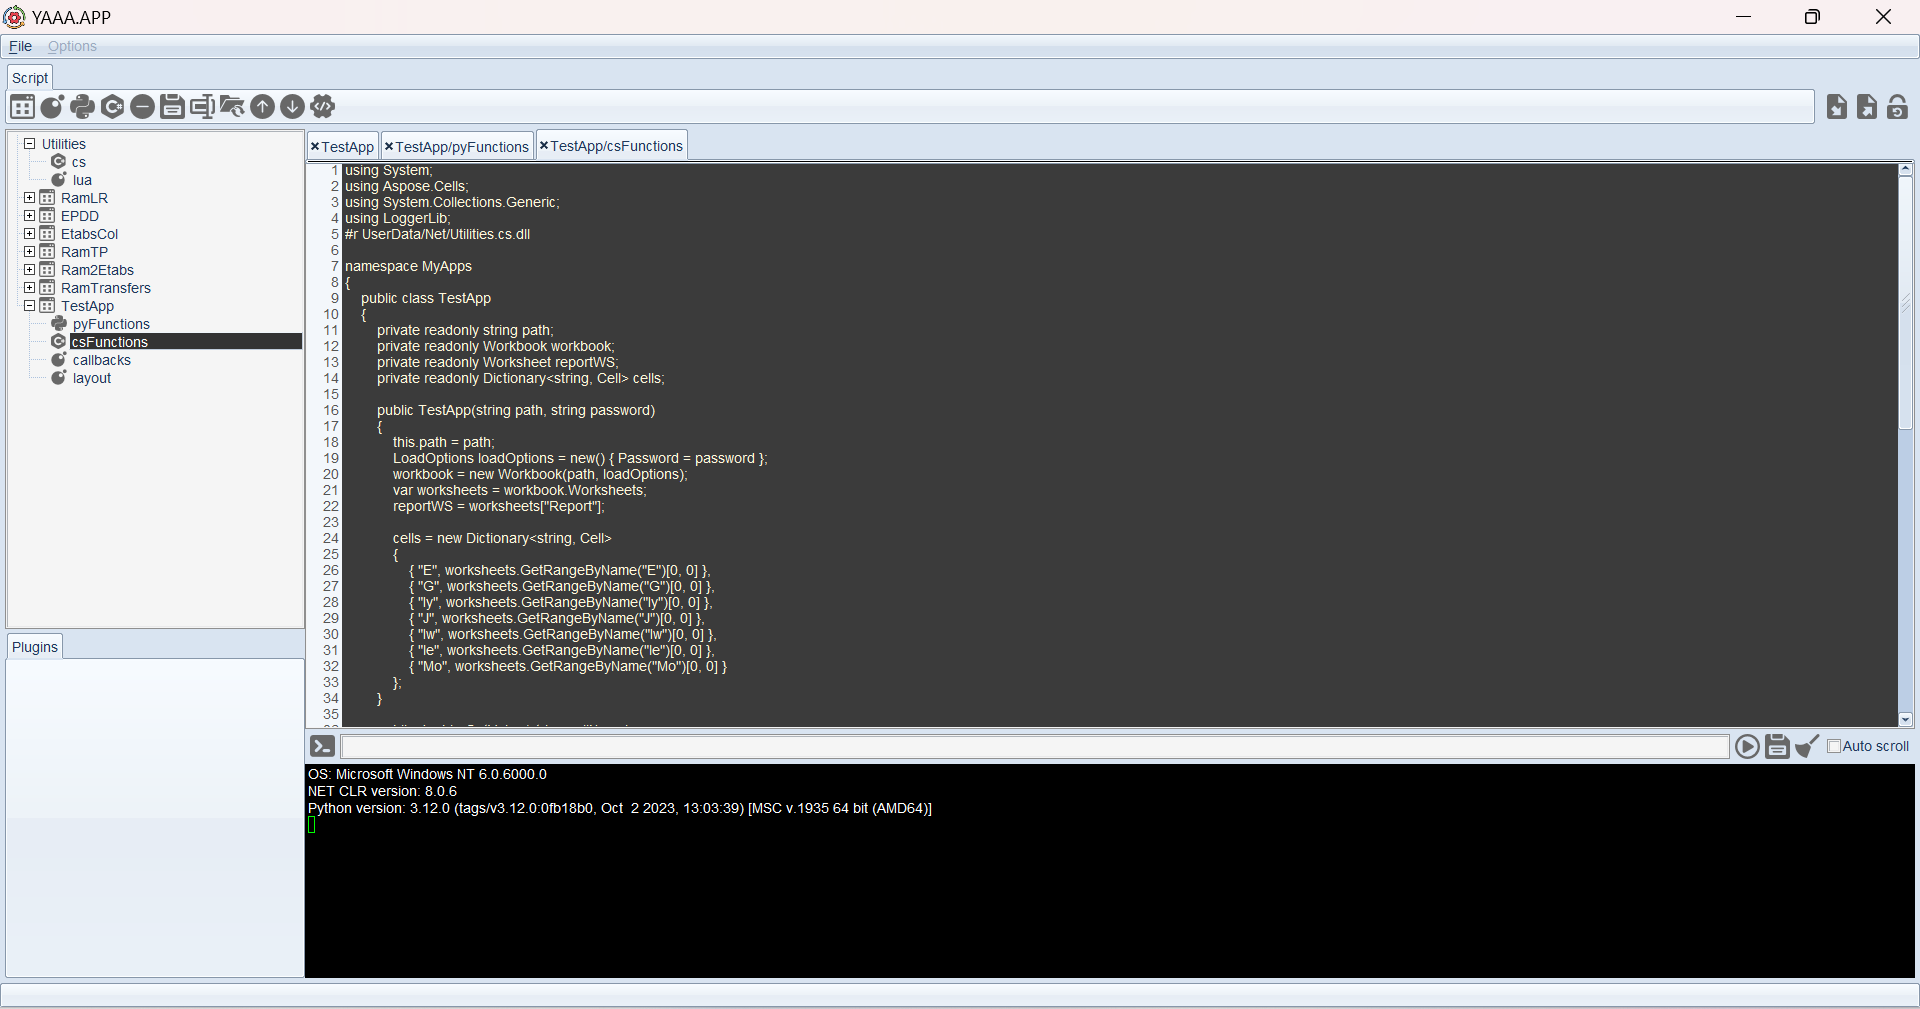The width and height of the screenshot is (1920, 1009).
Task: Select the EtabsCol tree item label
Action: (x=89, y=234)
